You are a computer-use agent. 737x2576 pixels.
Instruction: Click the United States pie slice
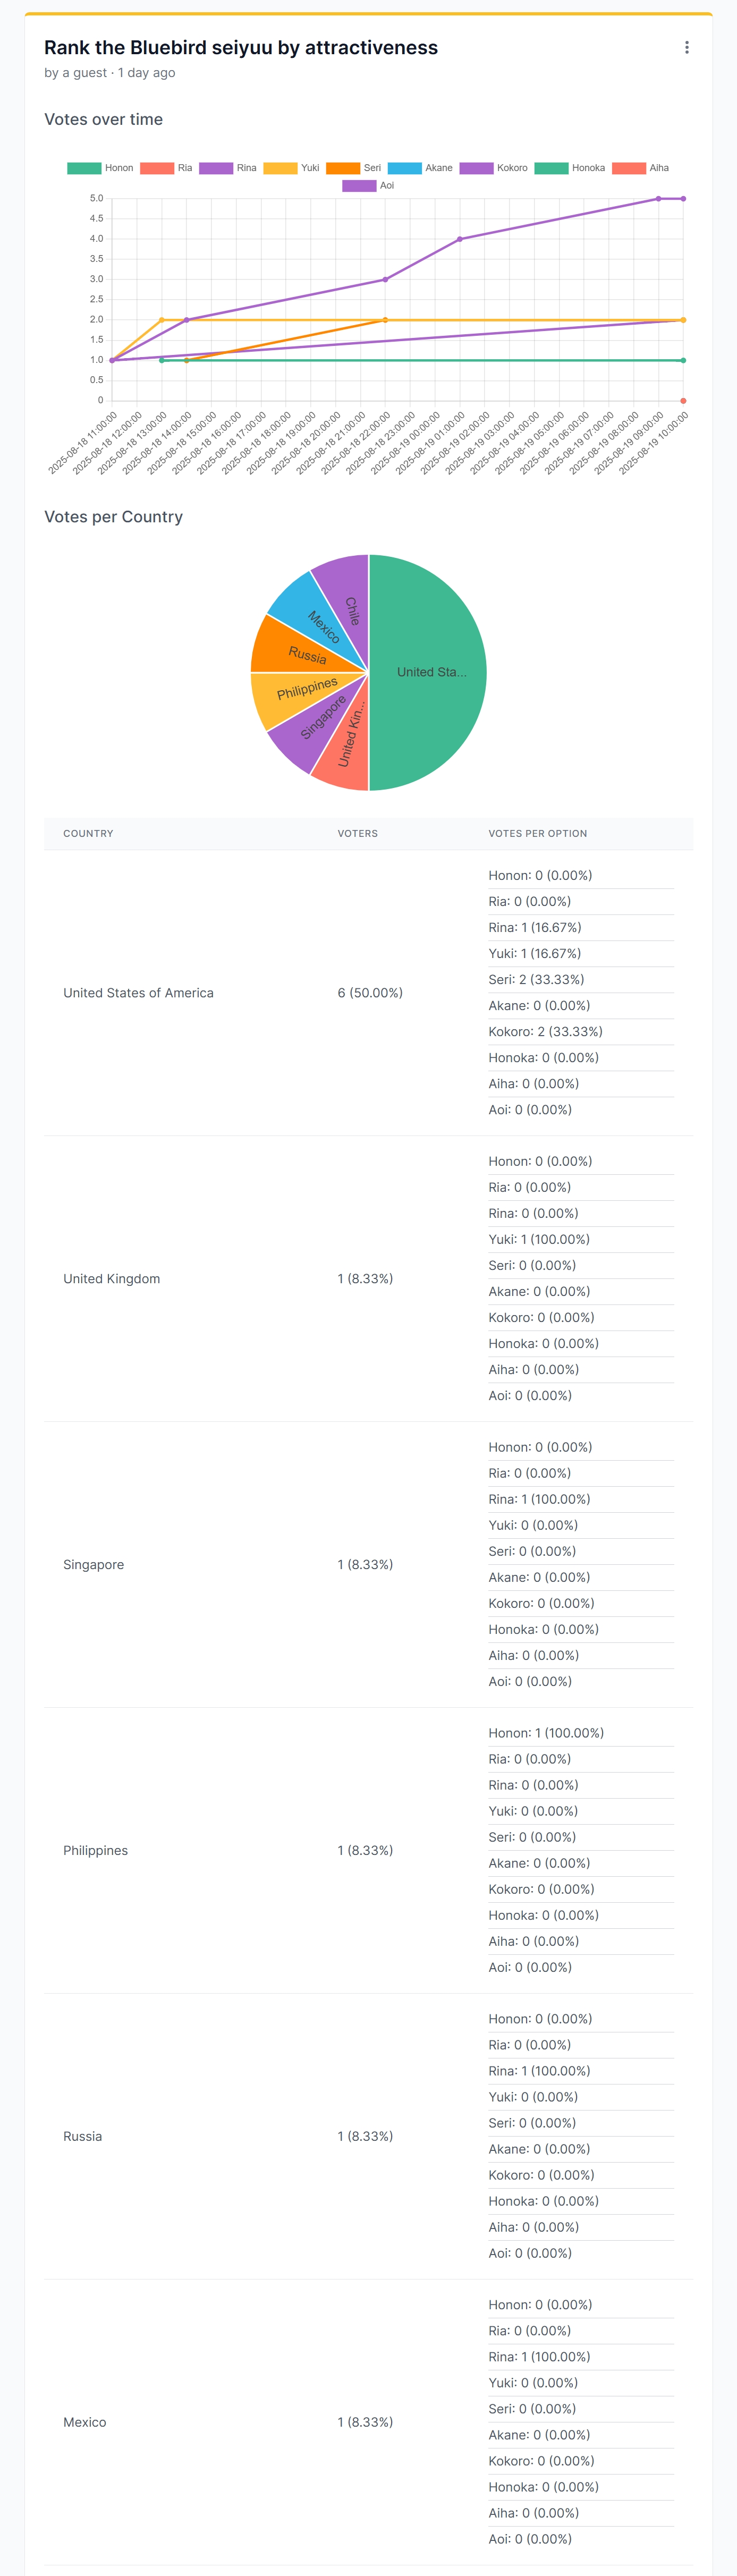click(431, 672)
